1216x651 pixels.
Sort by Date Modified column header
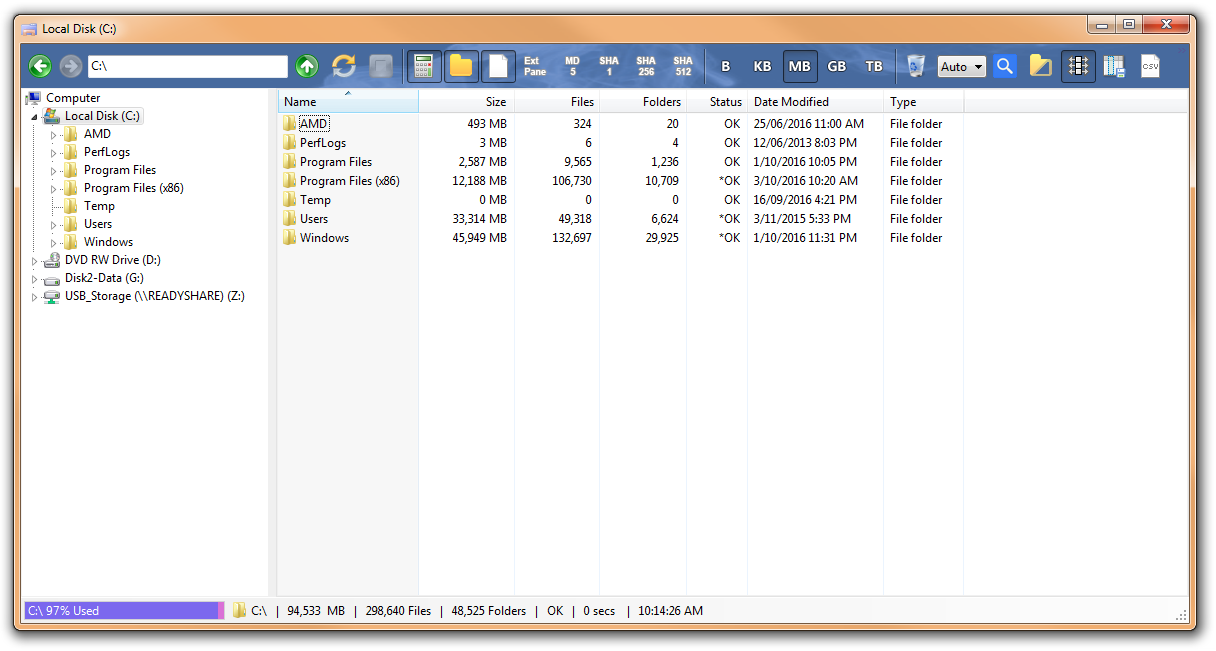pos(815,102)
